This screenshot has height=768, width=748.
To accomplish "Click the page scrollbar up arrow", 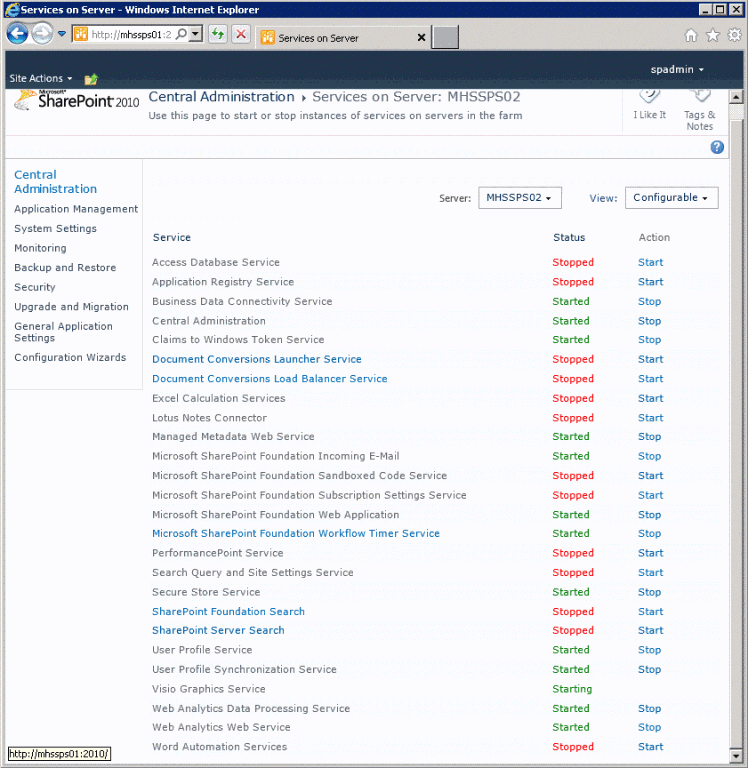I will click(736, 97).
